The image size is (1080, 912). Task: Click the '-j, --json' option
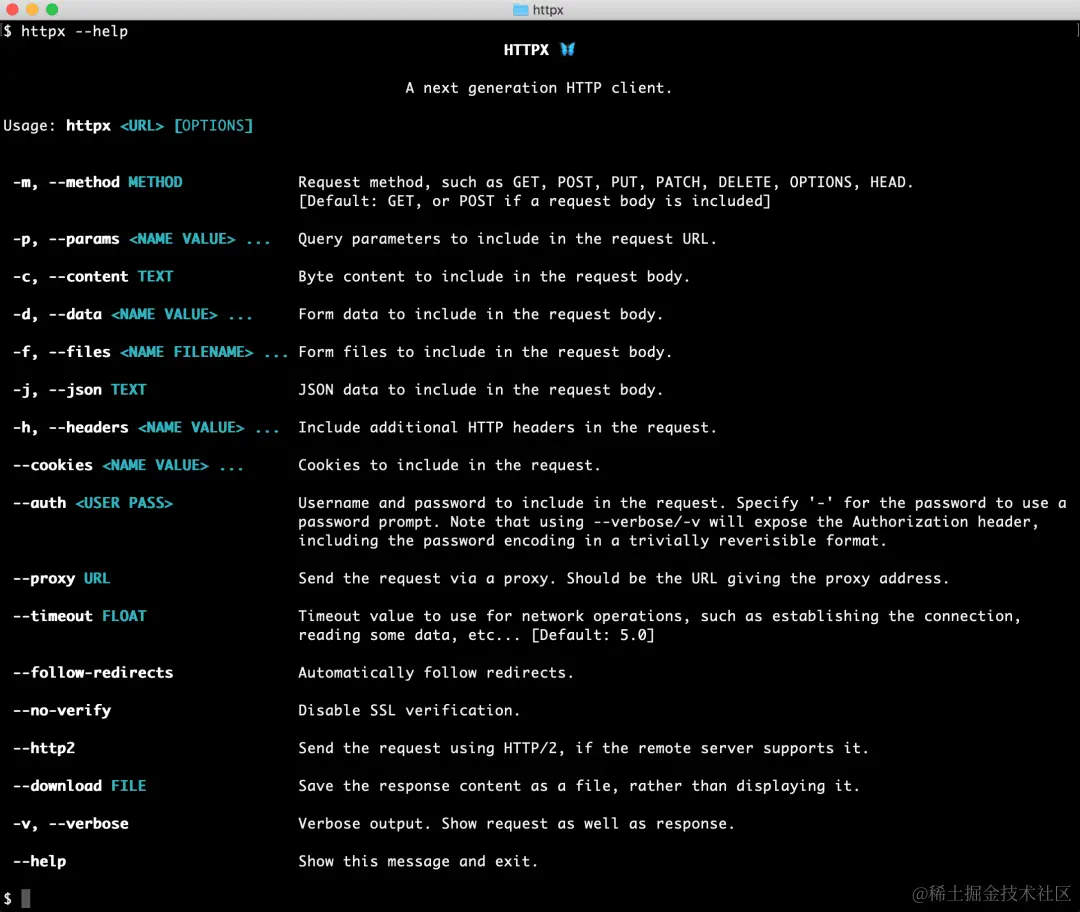57,390
